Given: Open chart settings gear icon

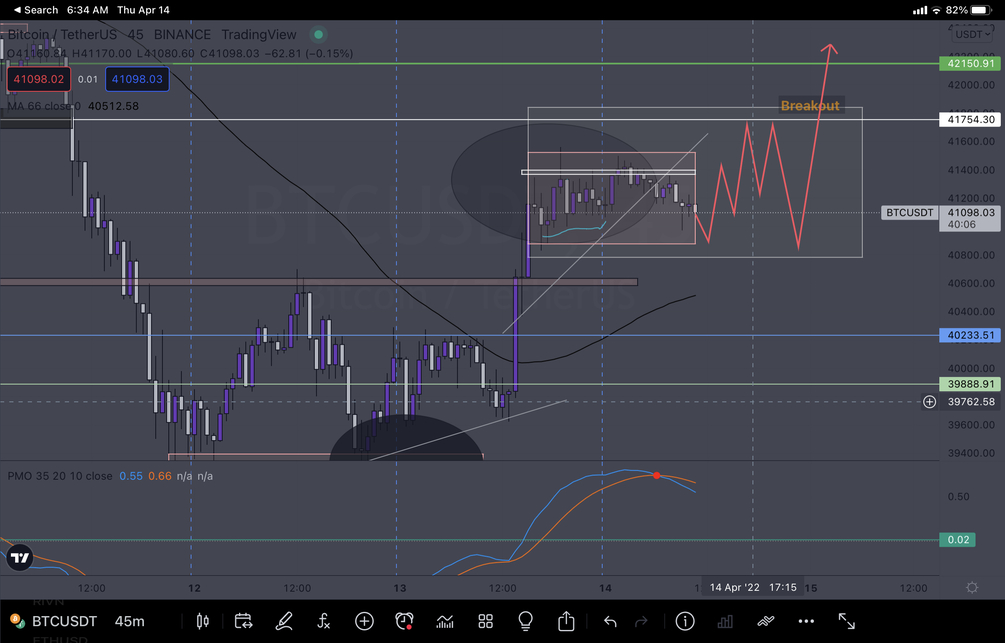Looking at the screenshot, I should tap(972, 588).
